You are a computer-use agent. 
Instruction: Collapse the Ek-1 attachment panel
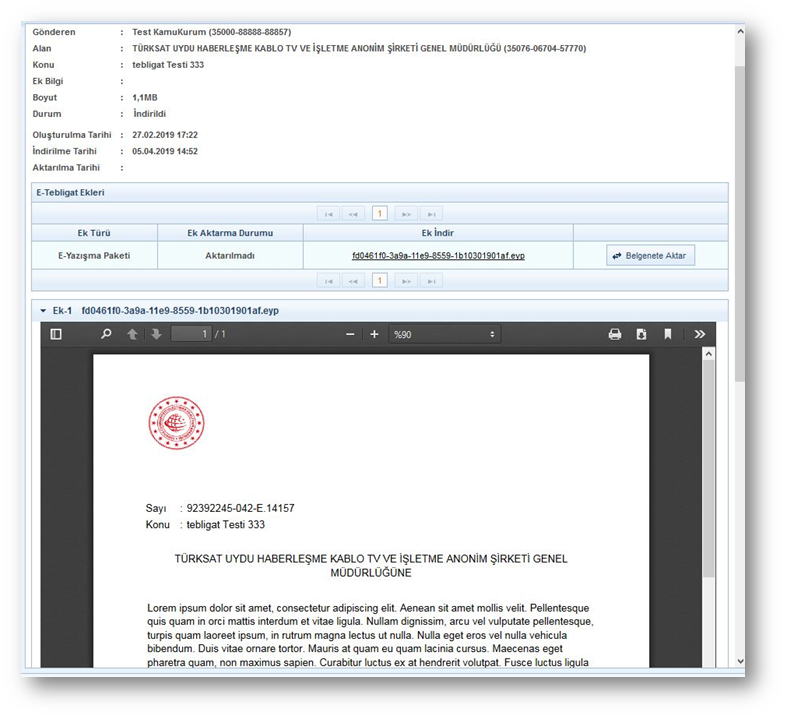(x=43, y=311)
